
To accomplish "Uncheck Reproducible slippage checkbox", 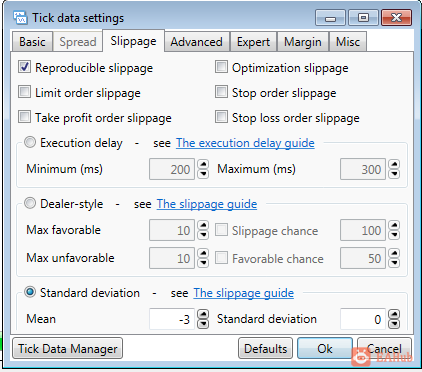I will [24, 67].
